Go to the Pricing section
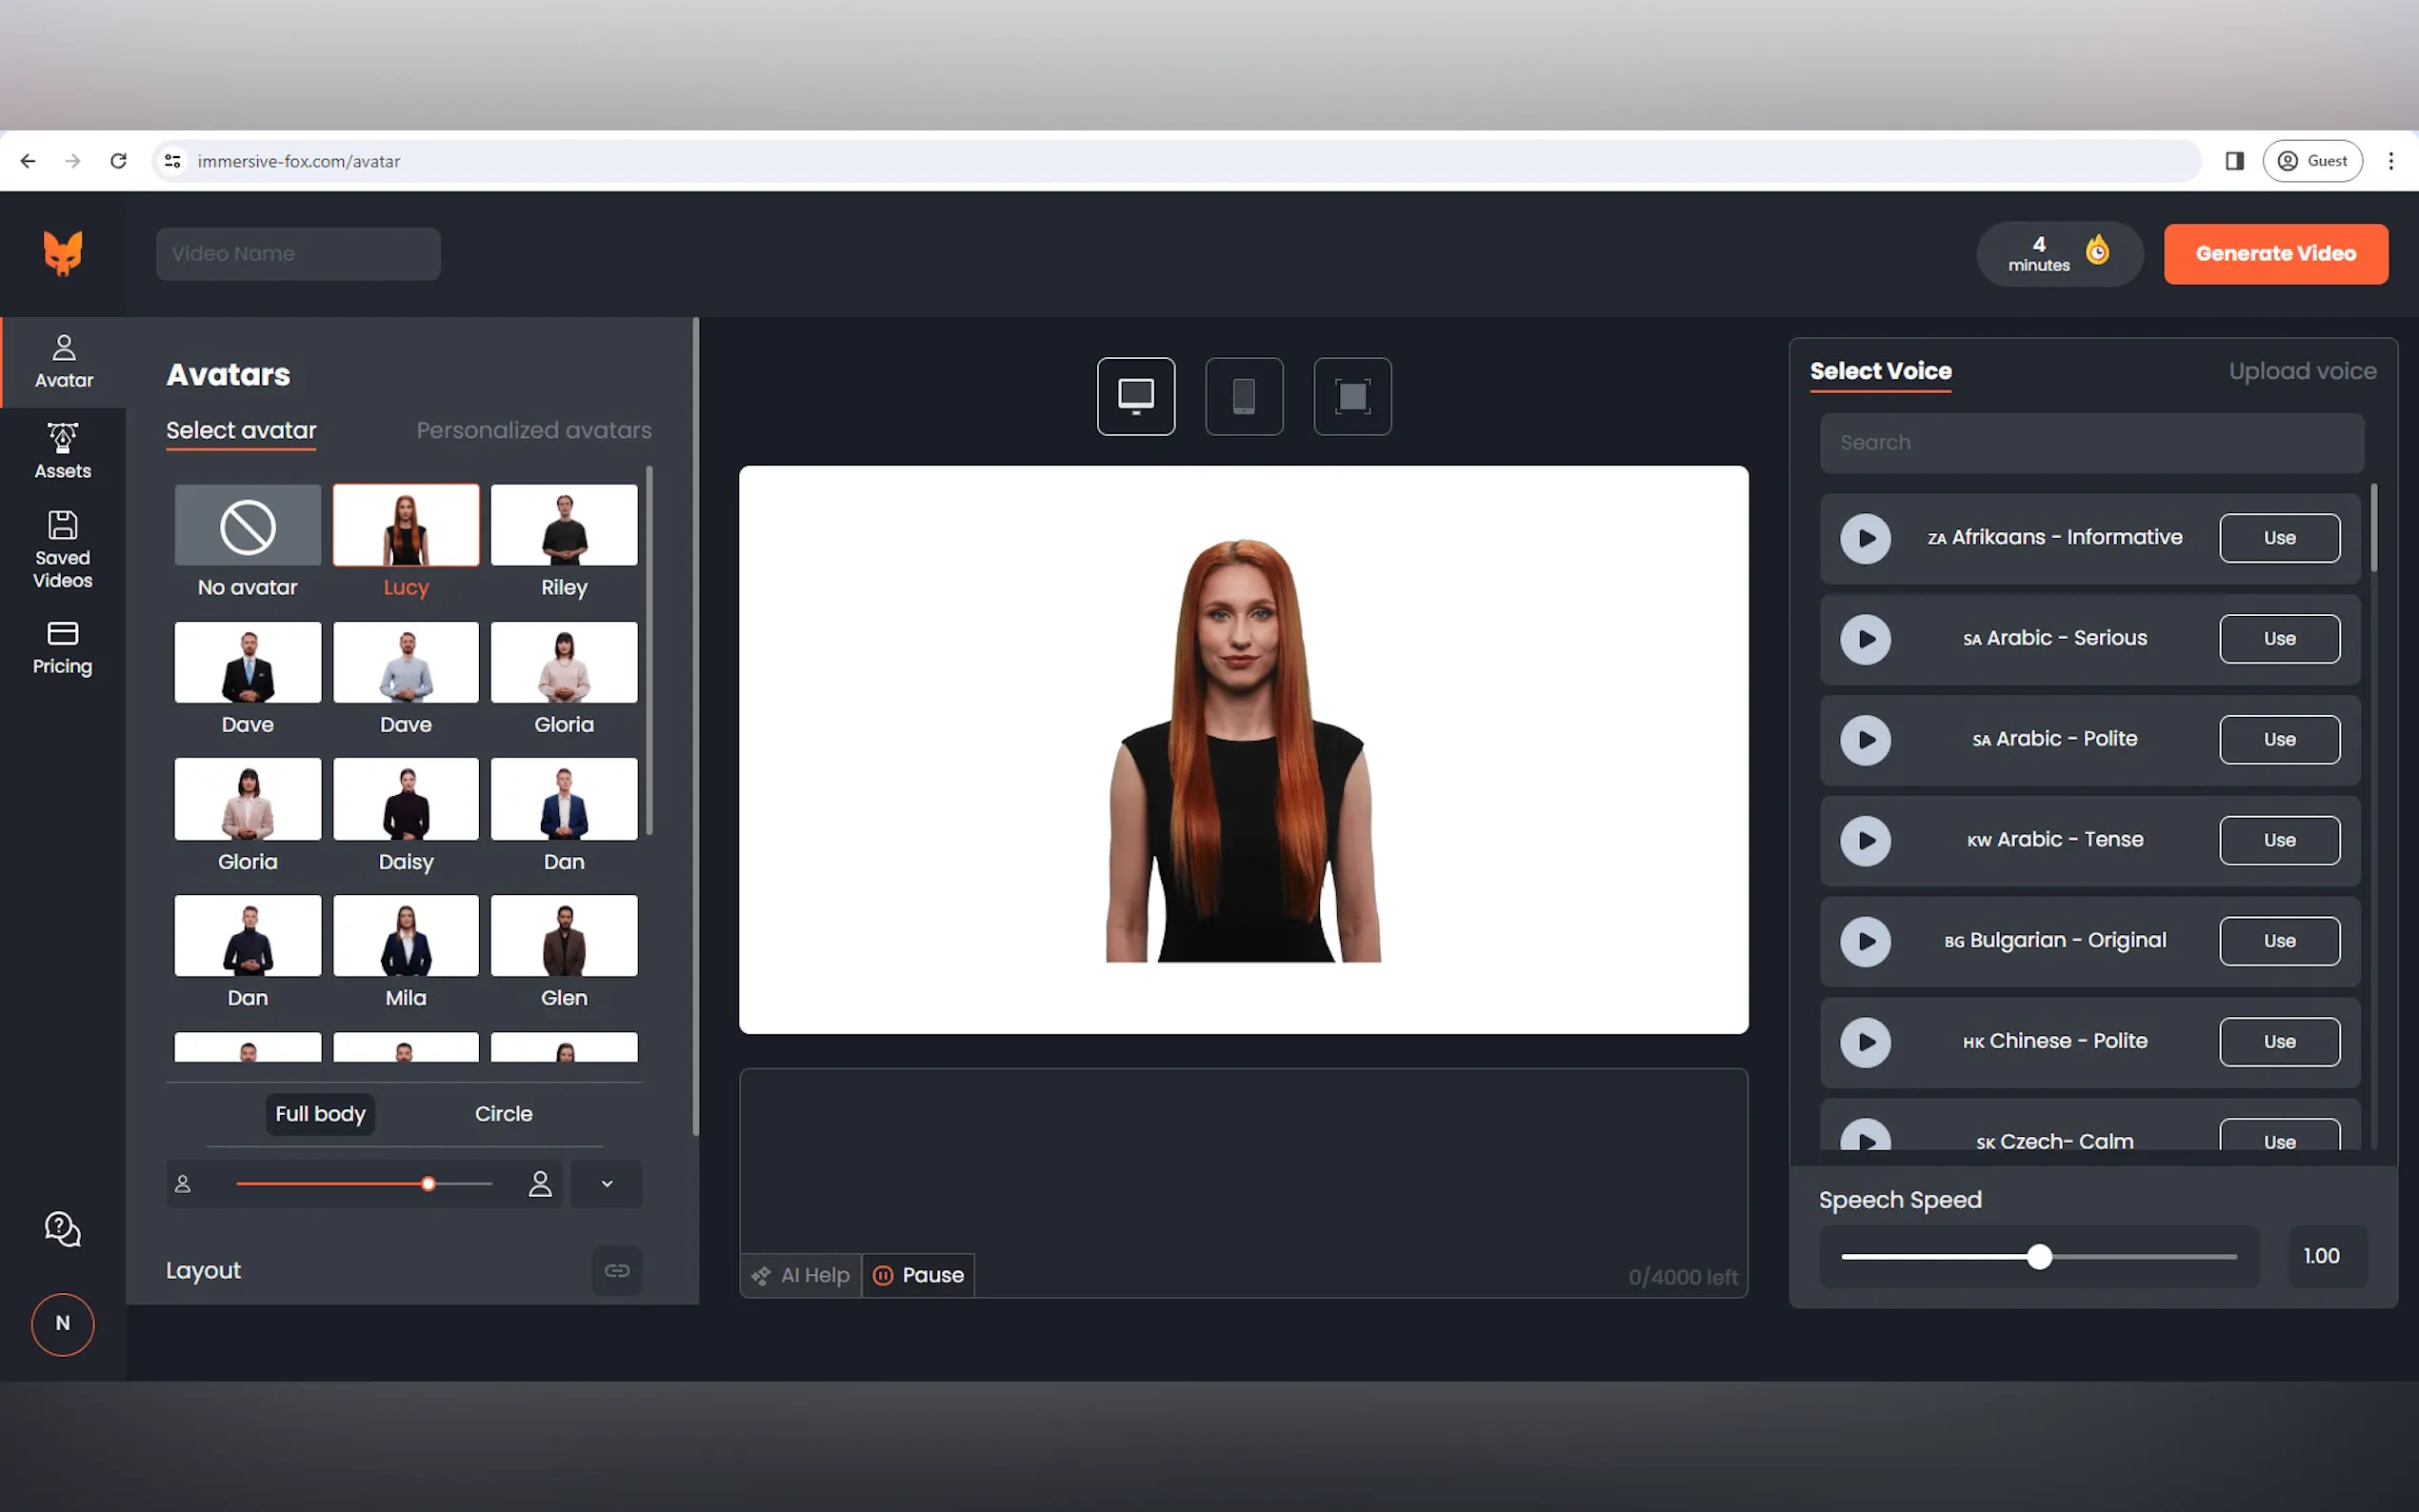This screenshot has width=2419, height=1512. click(x=62, y=647)
